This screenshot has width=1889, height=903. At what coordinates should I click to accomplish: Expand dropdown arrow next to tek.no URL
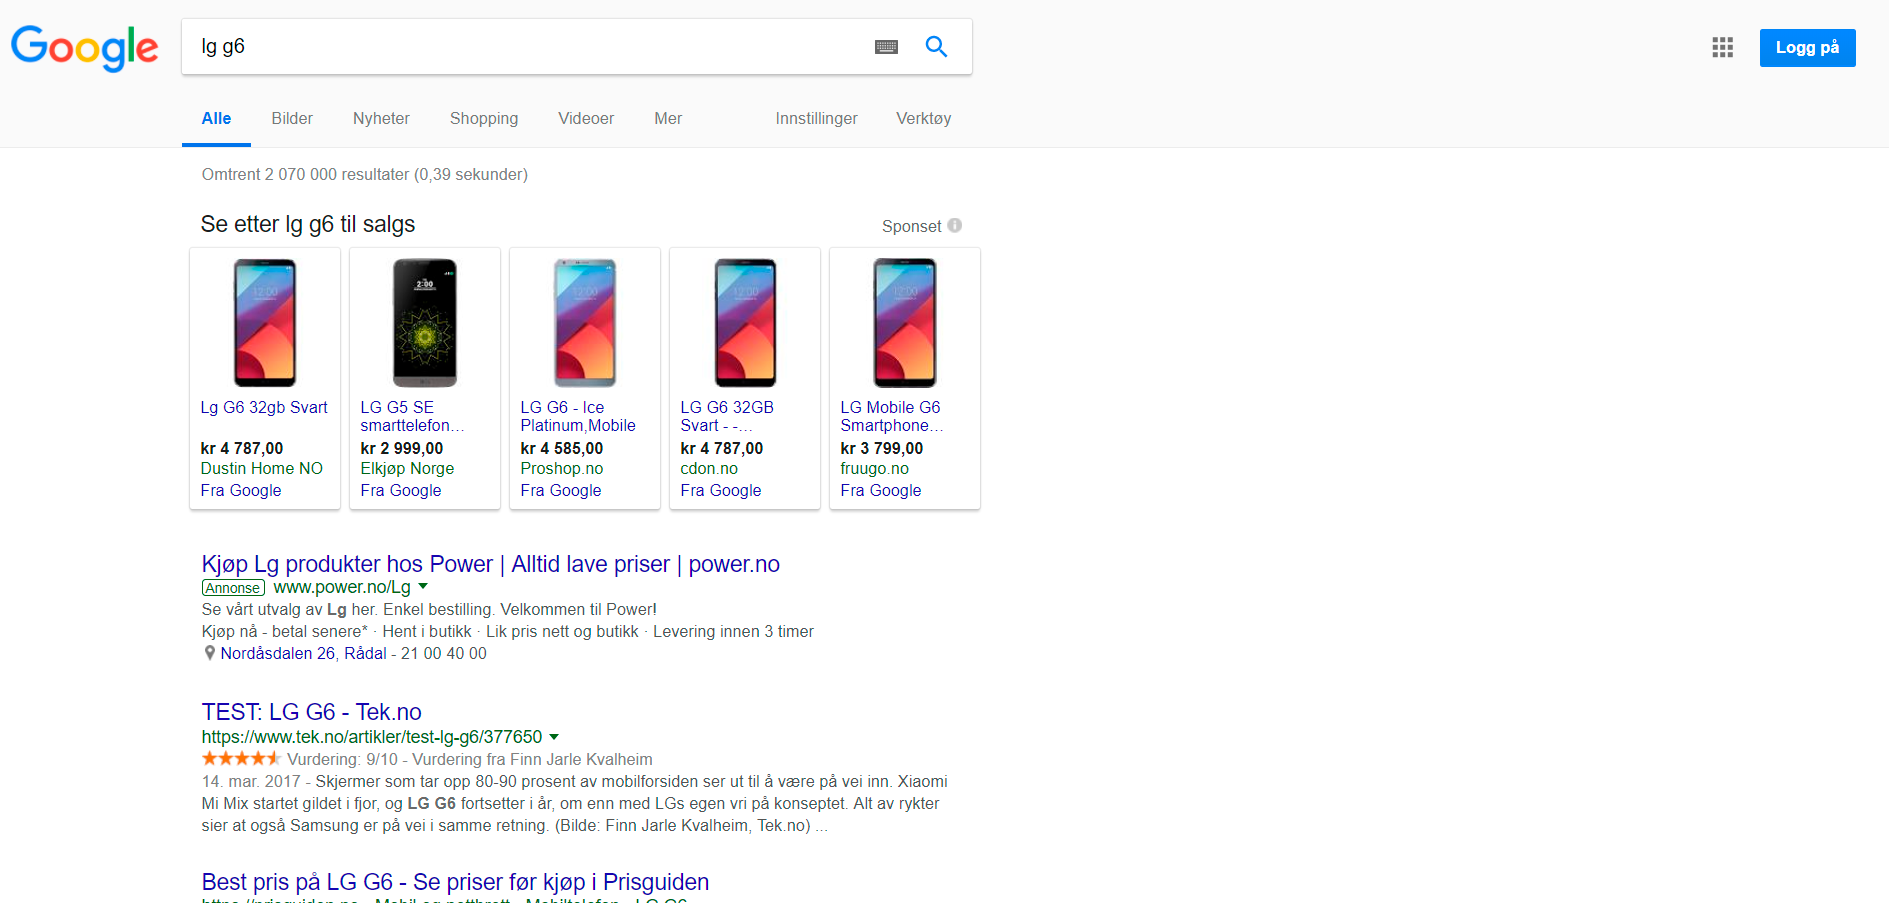(554, 737)
